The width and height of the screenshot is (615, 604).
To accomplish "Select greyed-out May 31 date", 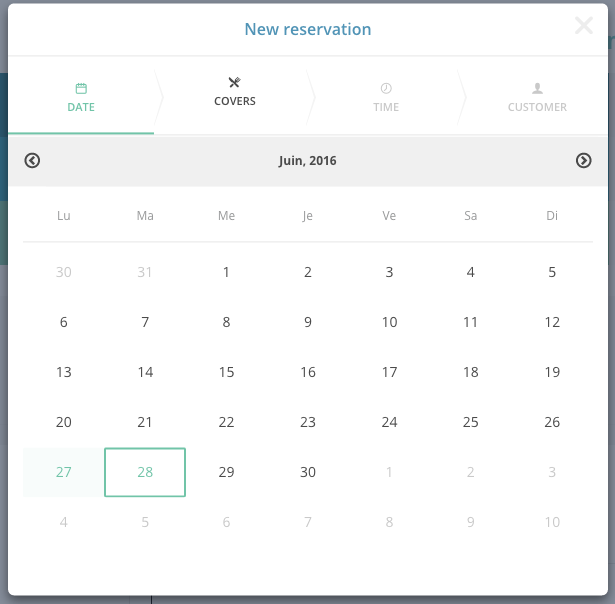I will [145, 272].
